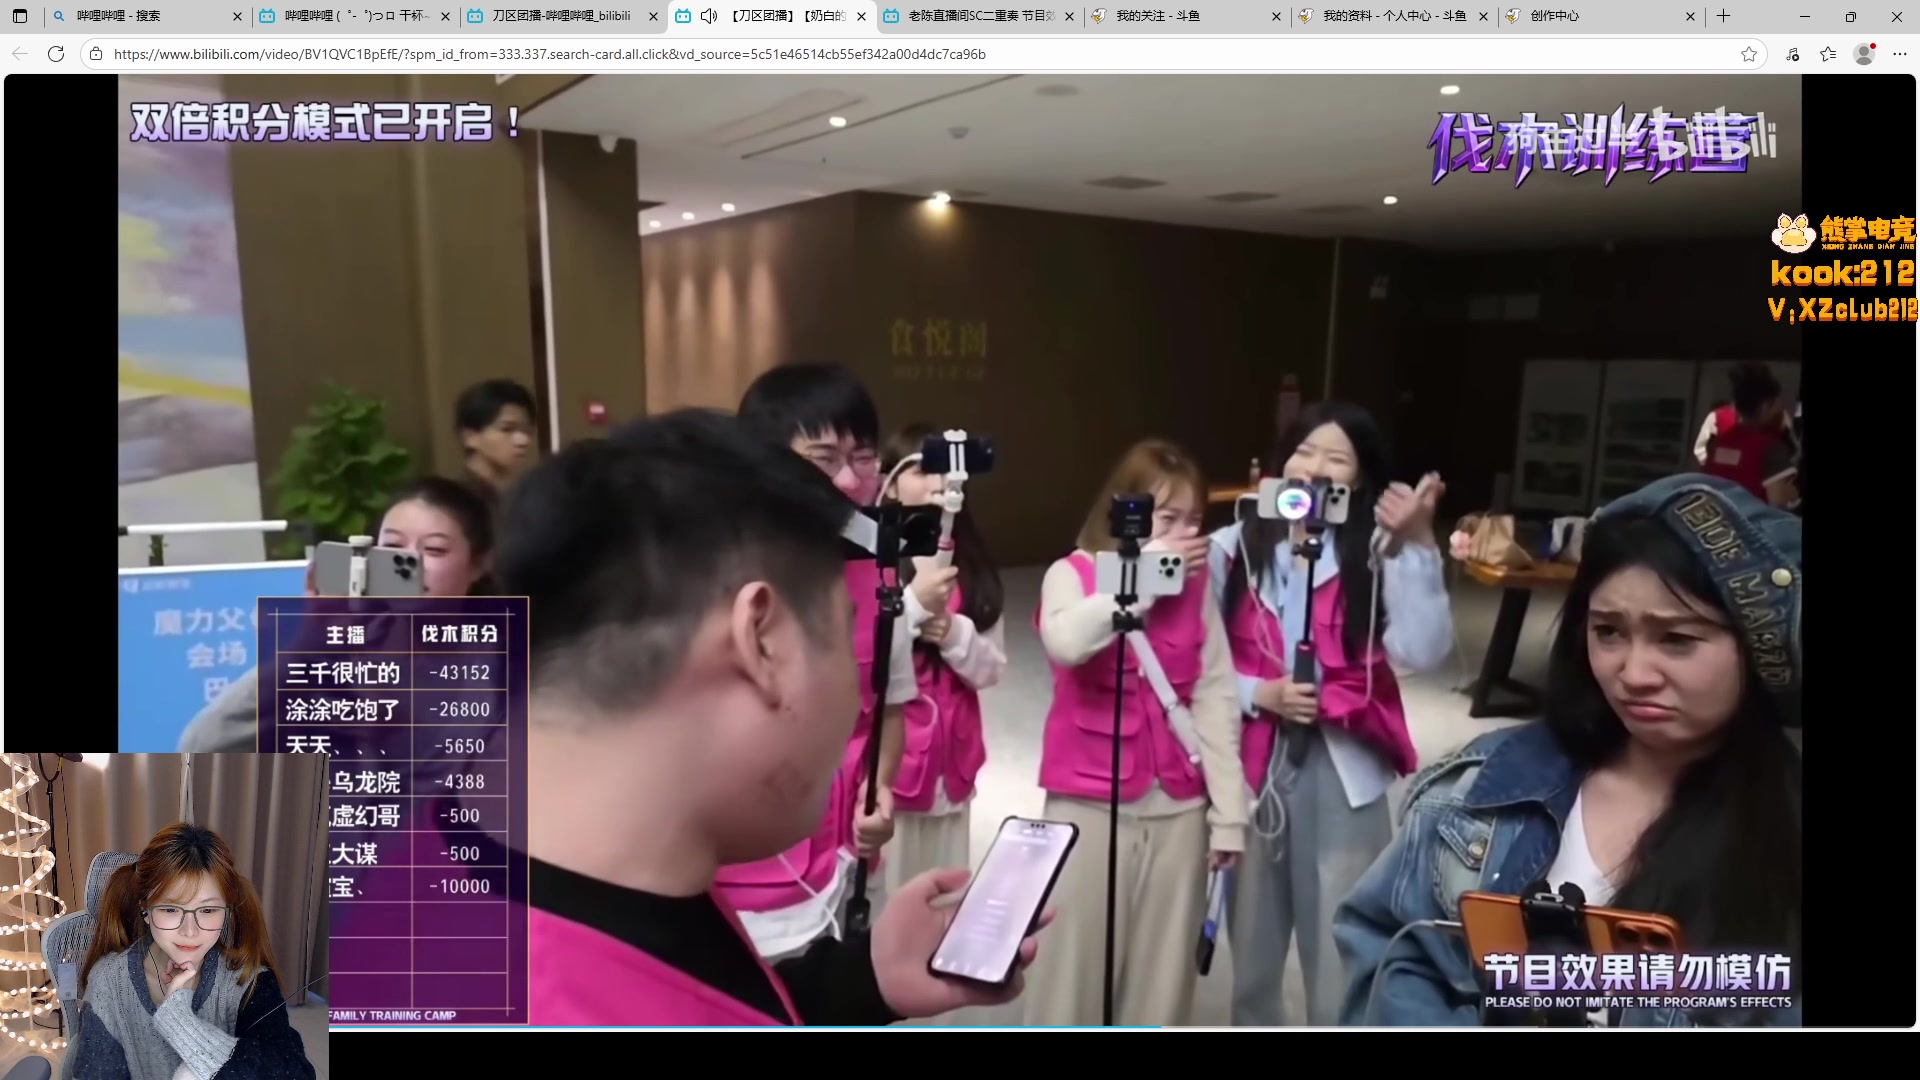Close the 创作中心 tab
Image resolution: width=1920 pixels, height=1080 pixels.
(x=1690, y=16)
